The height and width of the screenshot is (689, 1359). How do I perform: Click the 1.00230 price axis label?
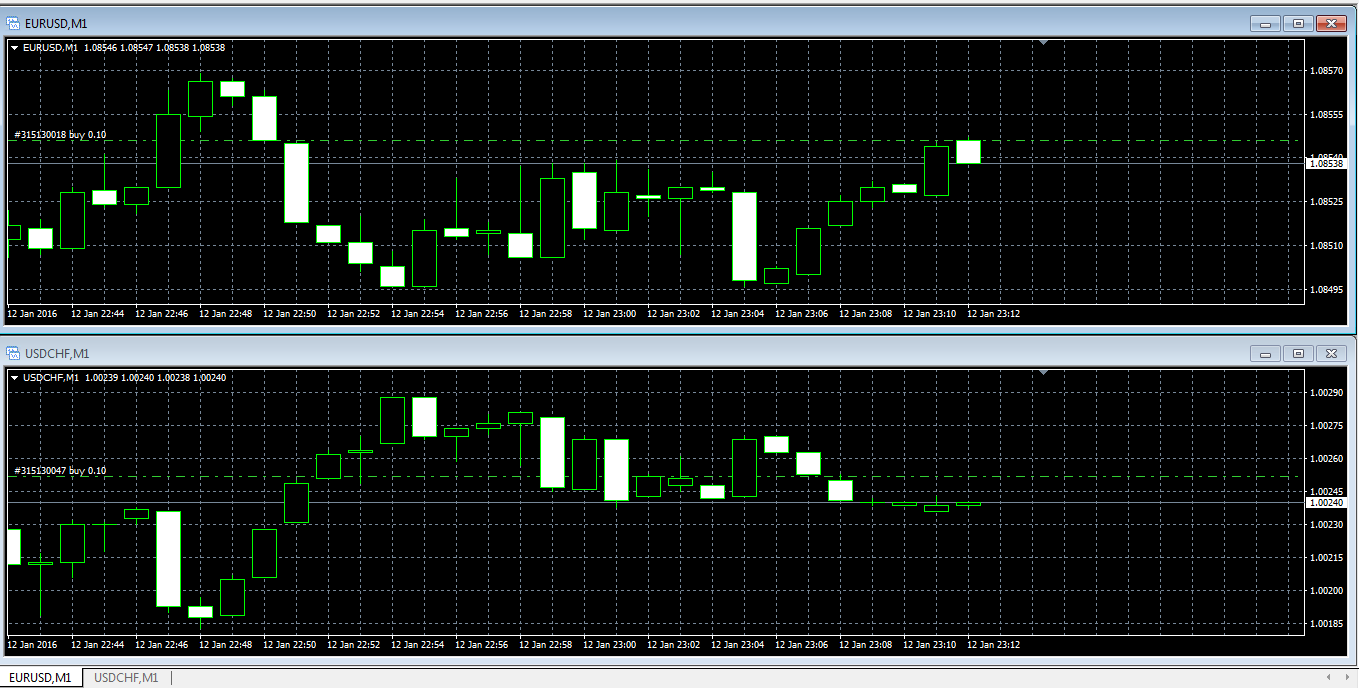tap(1326, 525)
